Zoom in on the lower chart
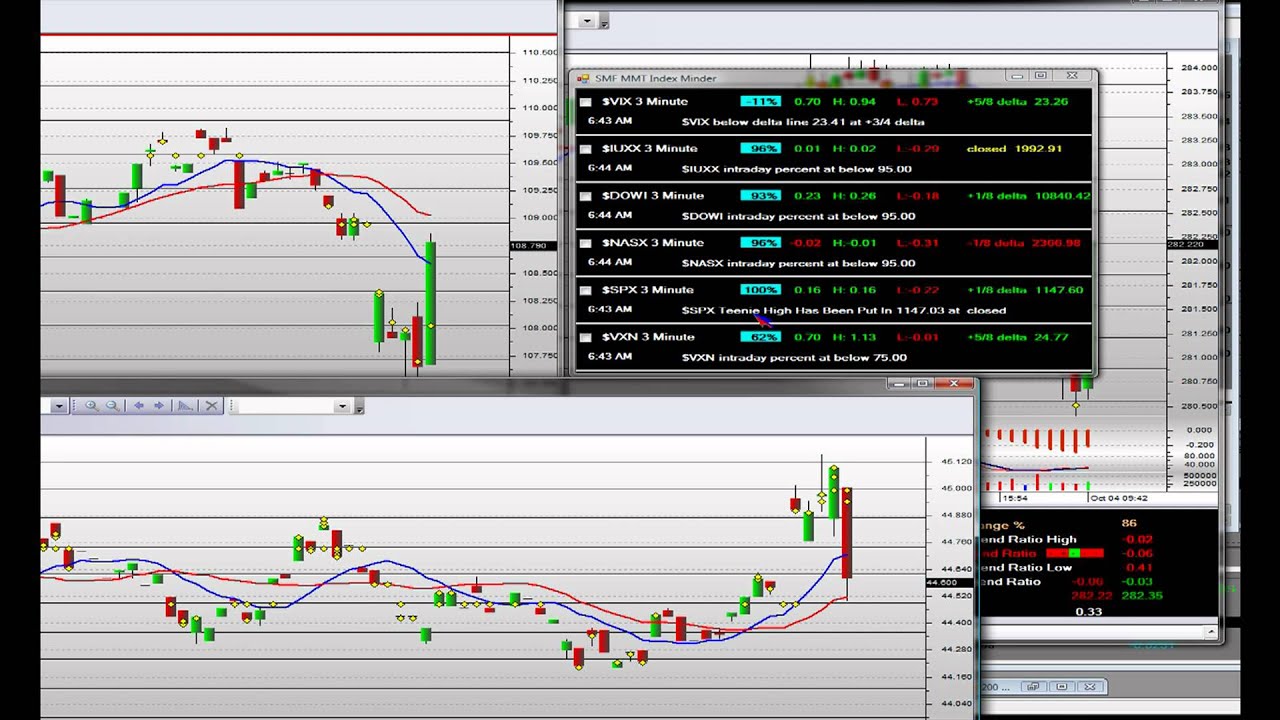This screenshot has height=720, width=1280. pos(91,405)
